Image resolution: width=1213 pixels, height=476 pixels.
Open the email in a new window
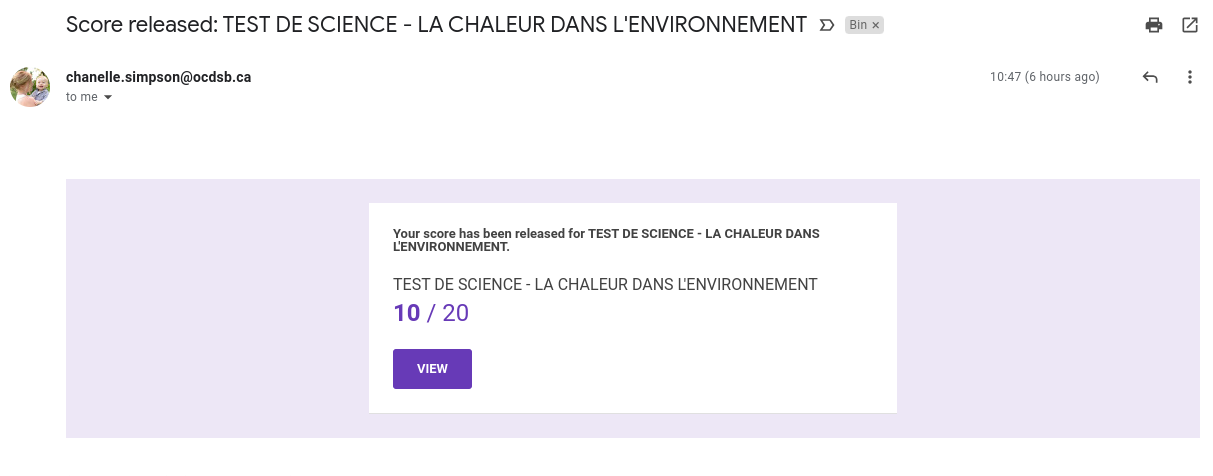[1190, 25]
